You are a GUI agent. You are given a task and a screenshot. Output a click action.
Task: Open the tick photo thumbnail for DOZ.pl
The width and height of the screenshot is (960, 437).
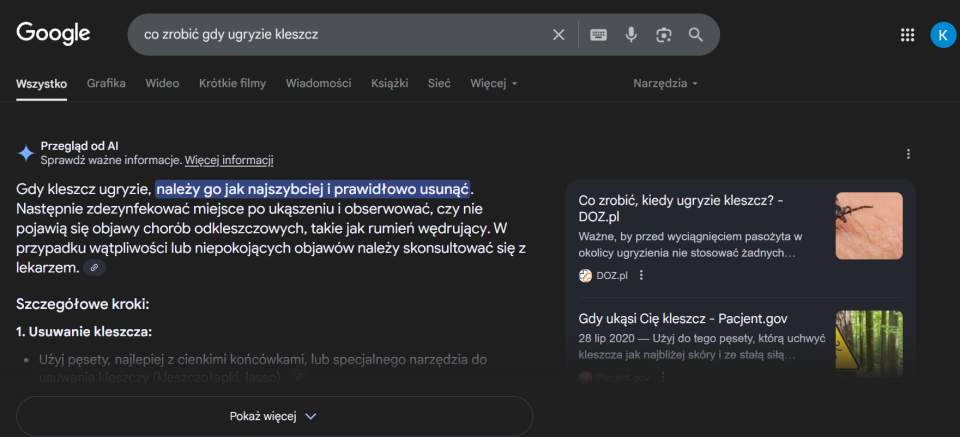[x=869, y=226]
